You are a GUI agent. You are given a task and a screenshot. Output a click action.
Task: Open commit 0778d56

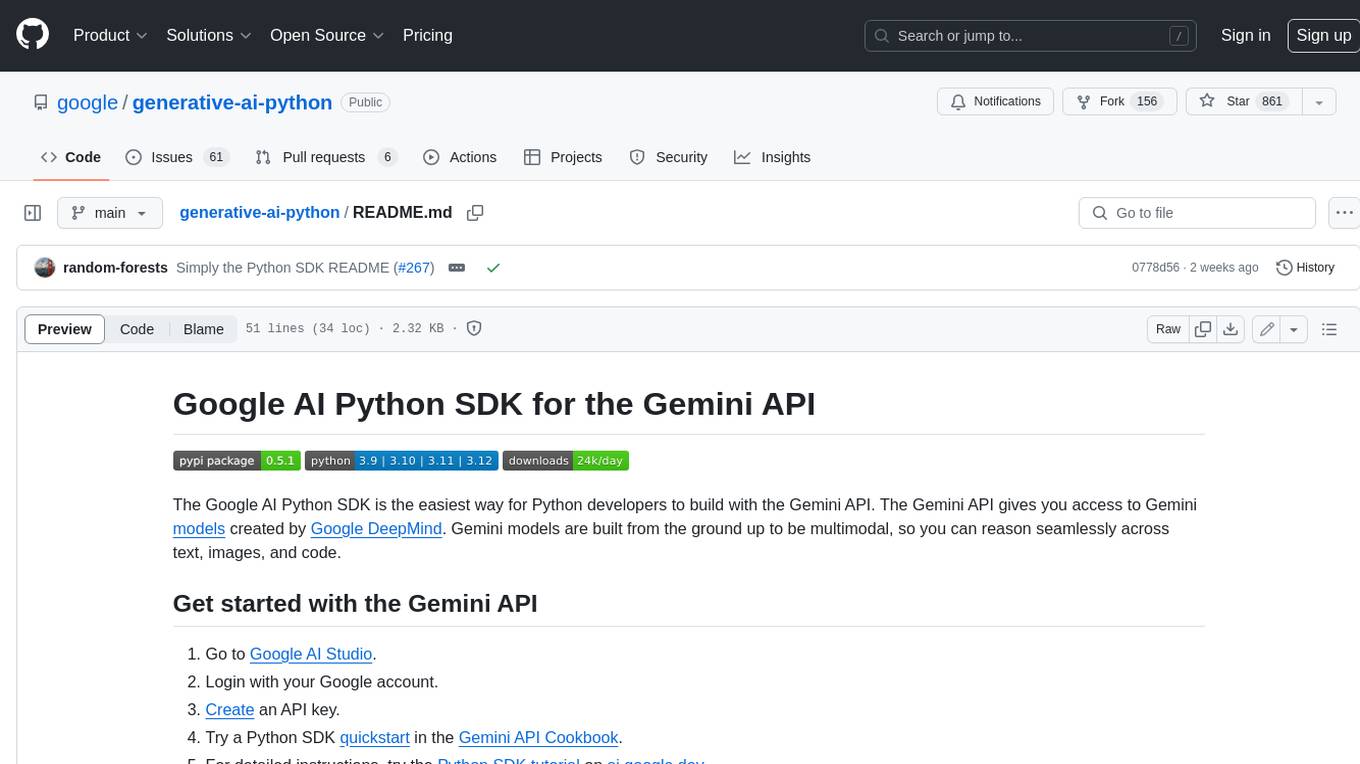tap(1155, 267)
